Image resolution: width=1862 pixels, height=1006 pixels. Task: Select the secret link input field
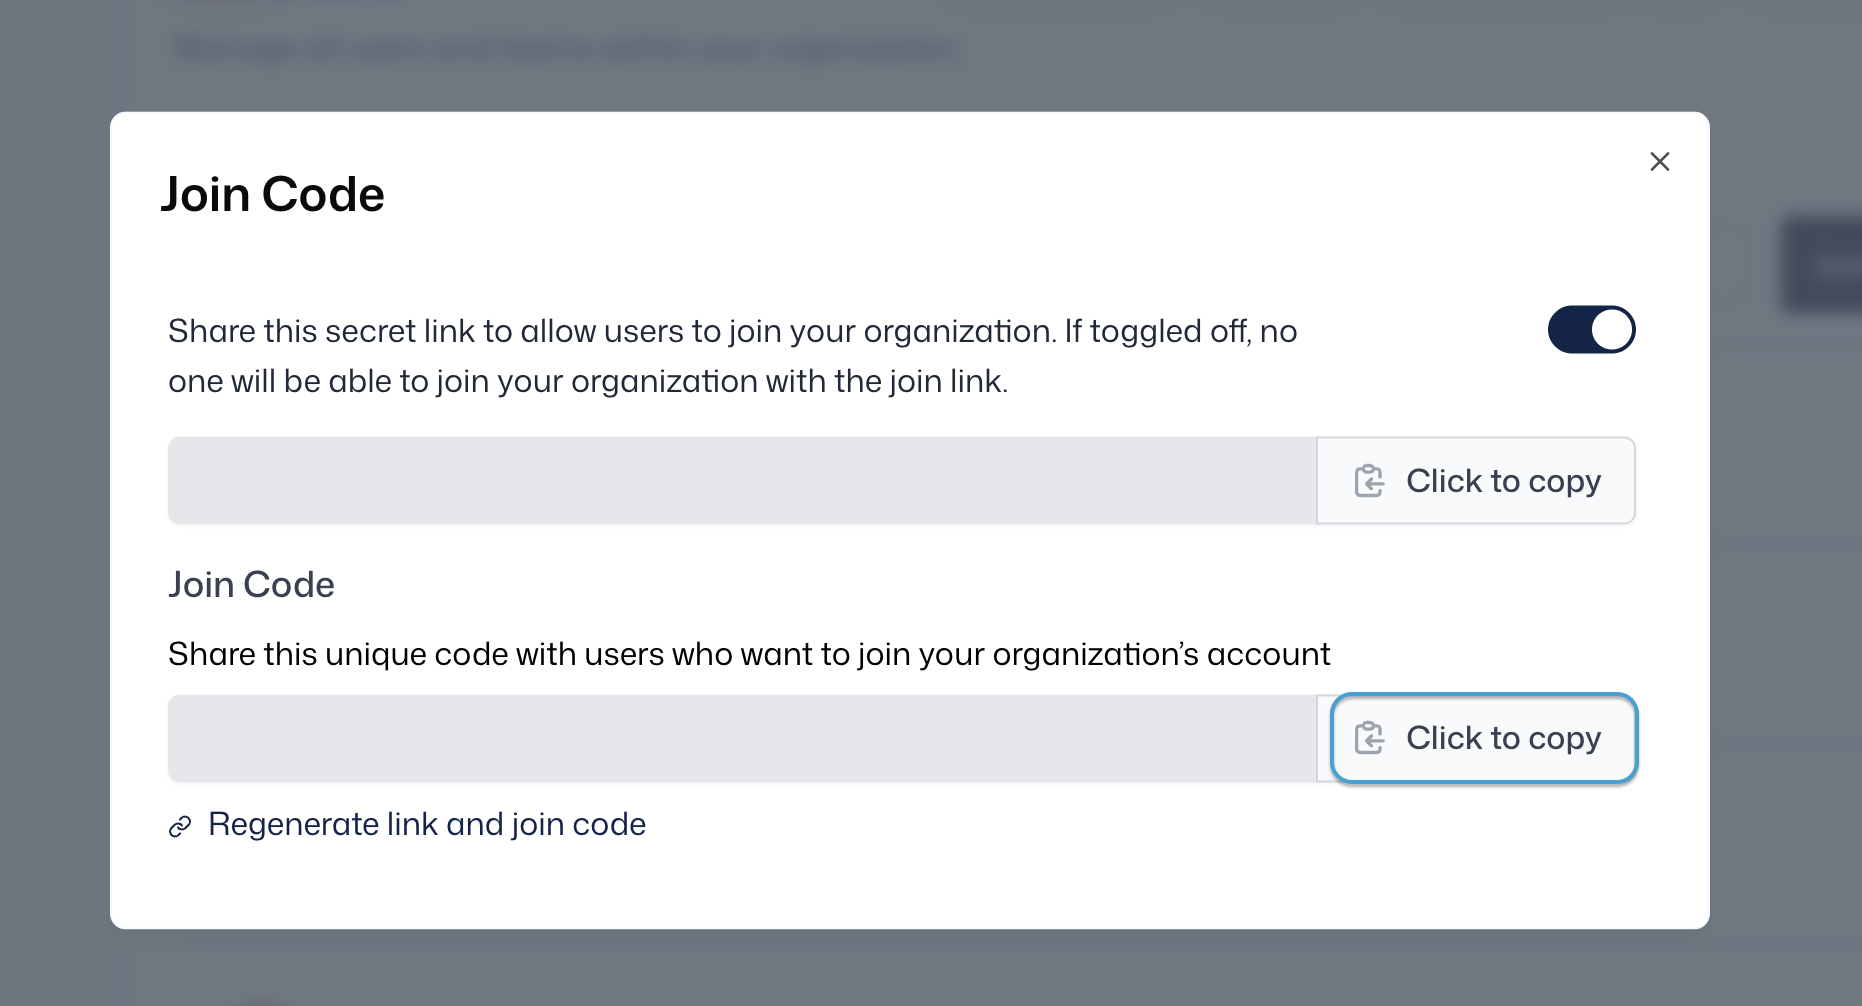(x=740, y=480)
